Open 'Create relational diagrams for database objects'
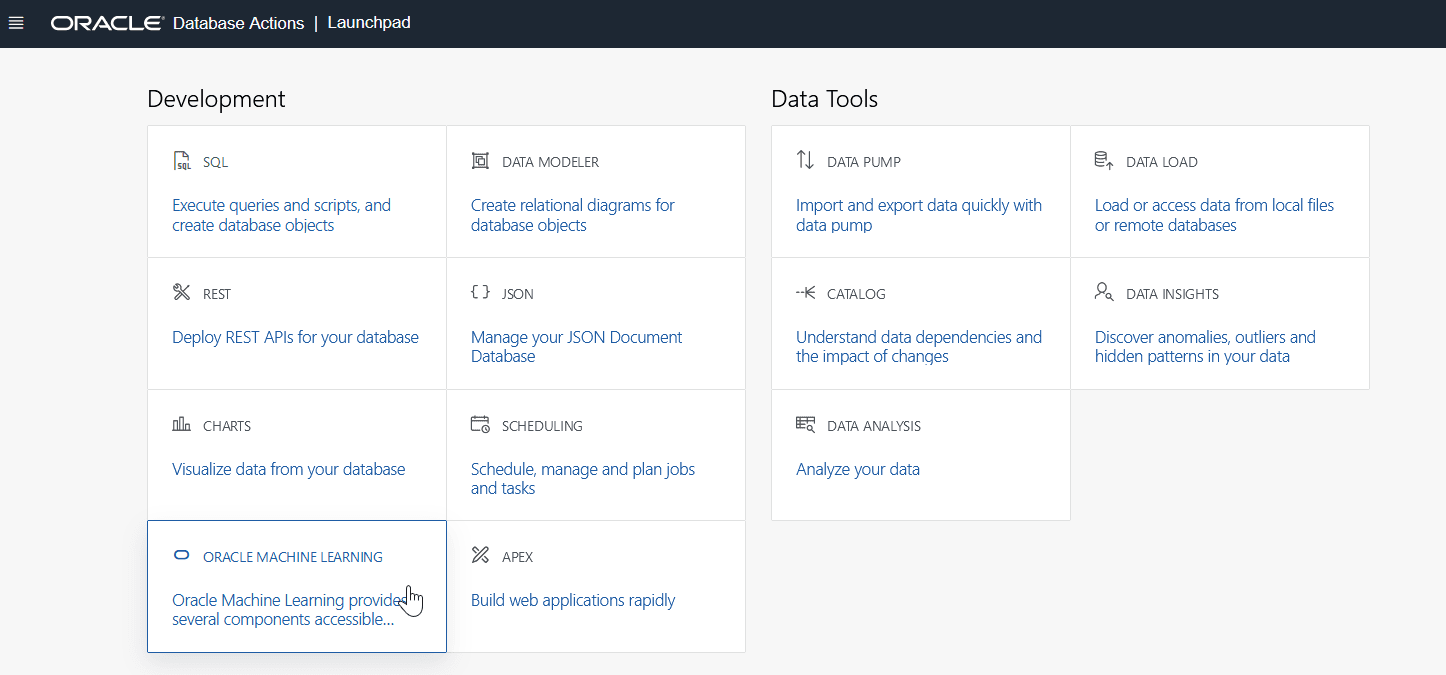Image resolution: width=1446 pixels, height=675 pixels. 573,215
